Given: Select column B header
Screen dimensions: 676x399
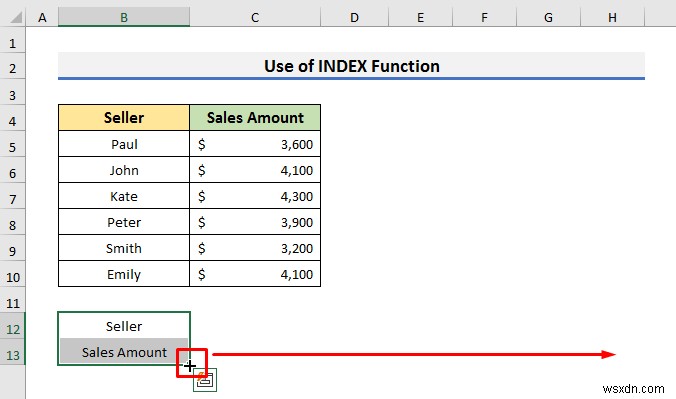Looking at the screenshot, I should [x=124, y=18].
